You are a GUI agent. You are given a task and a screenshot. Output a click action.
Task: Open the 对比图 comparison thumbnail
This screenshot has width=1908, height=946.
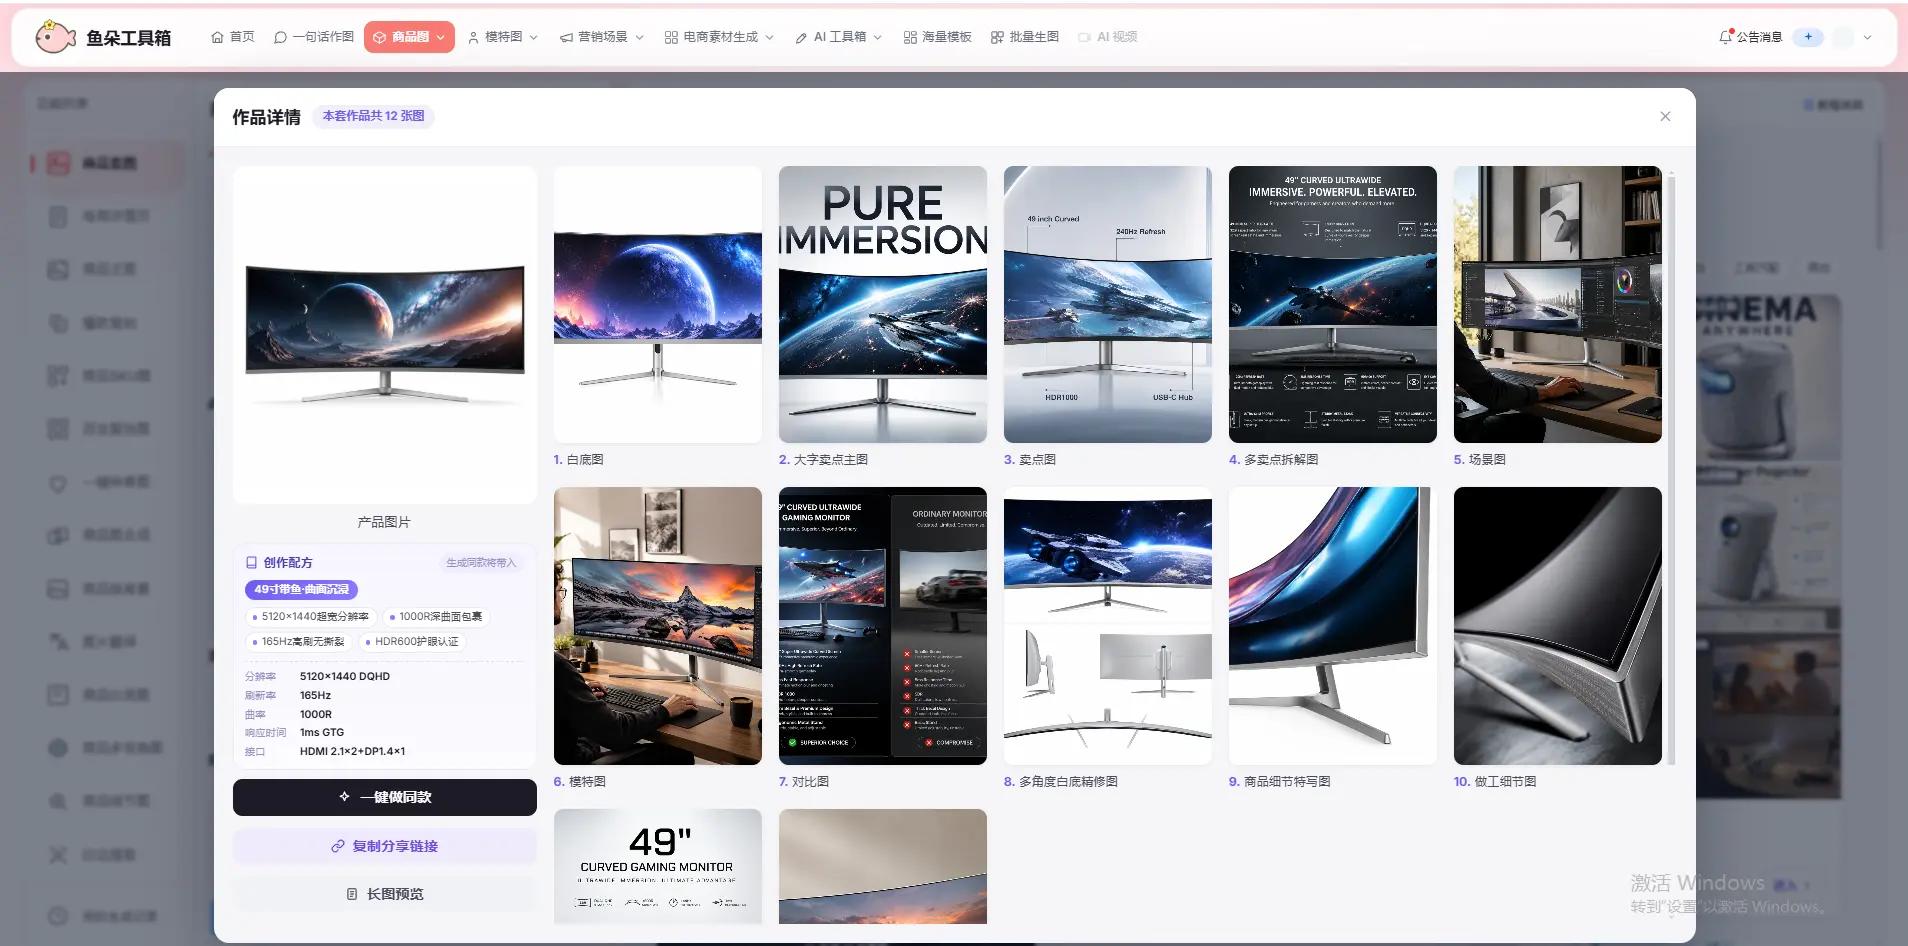(x=883, y=626)
